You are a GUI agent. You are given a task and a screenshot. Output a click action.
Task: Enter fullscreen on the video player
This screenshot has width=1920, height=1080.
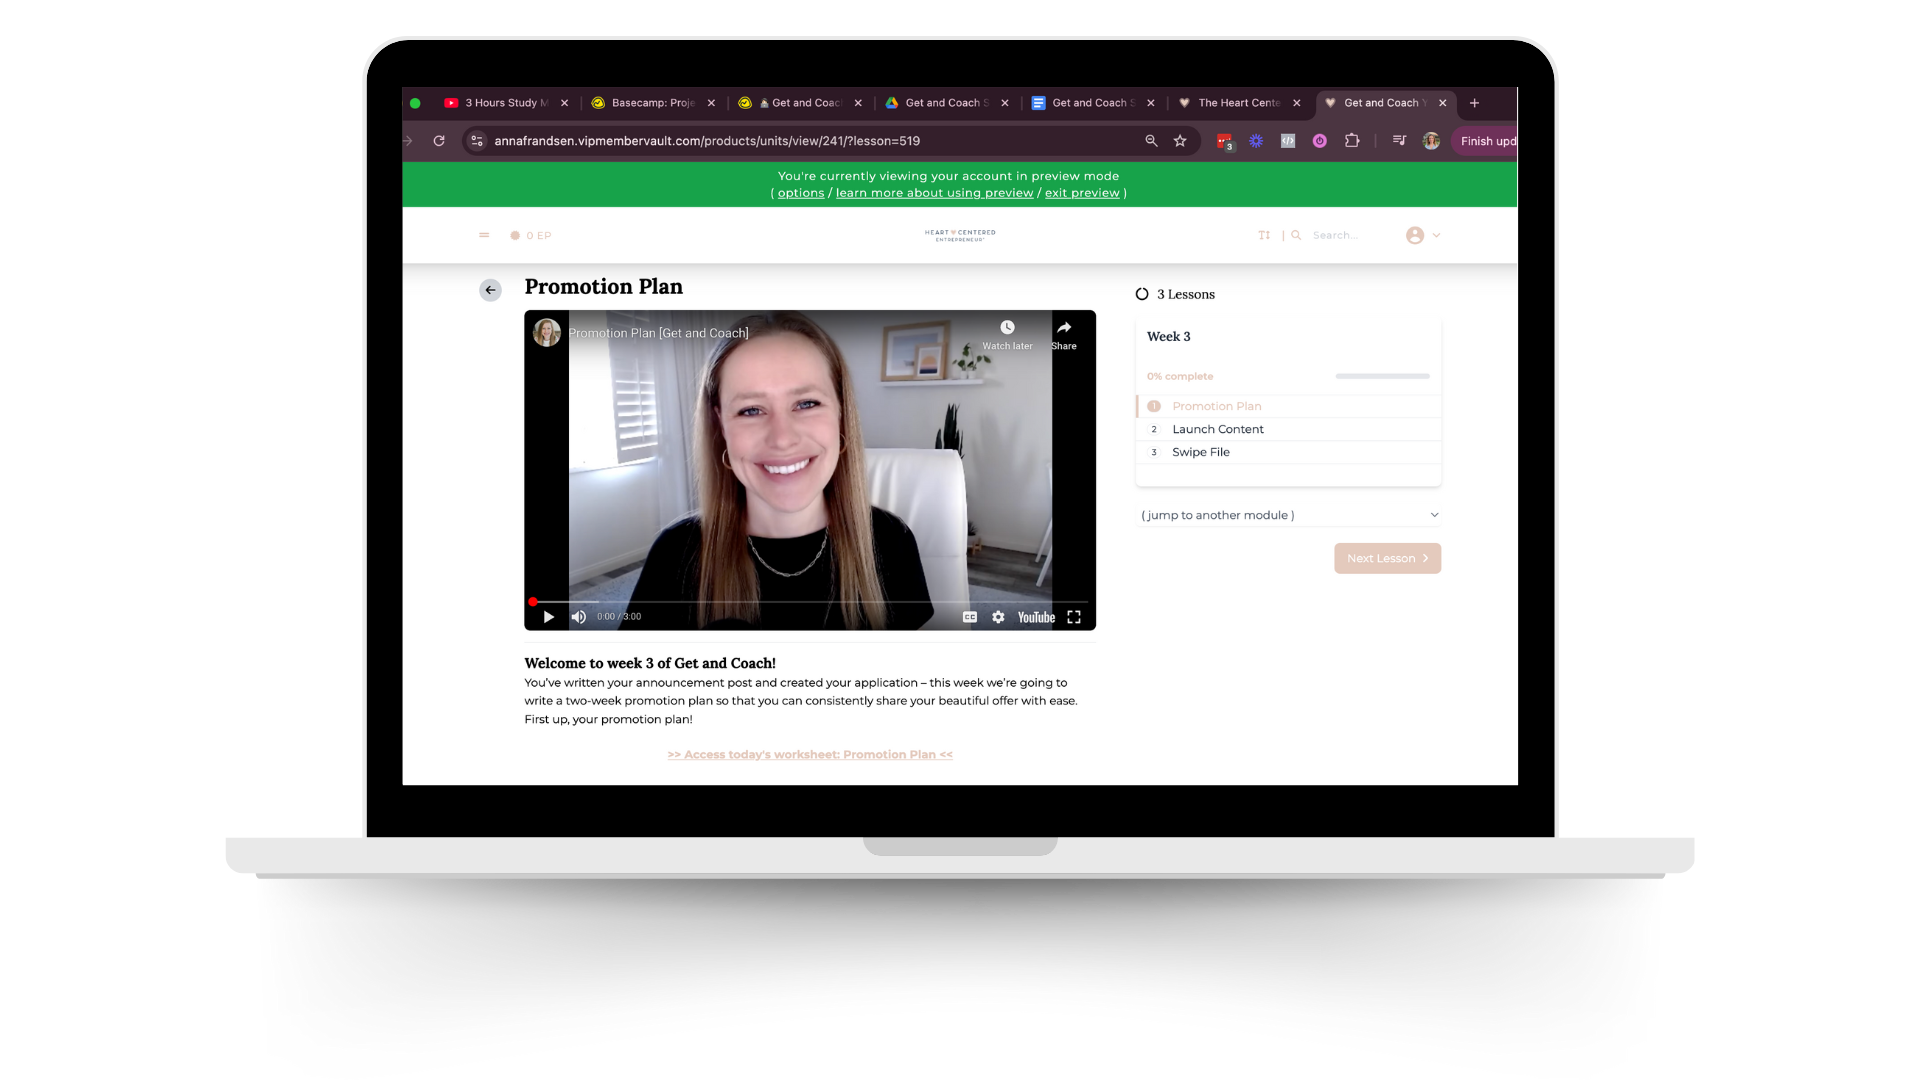[x=1074, y=617]
